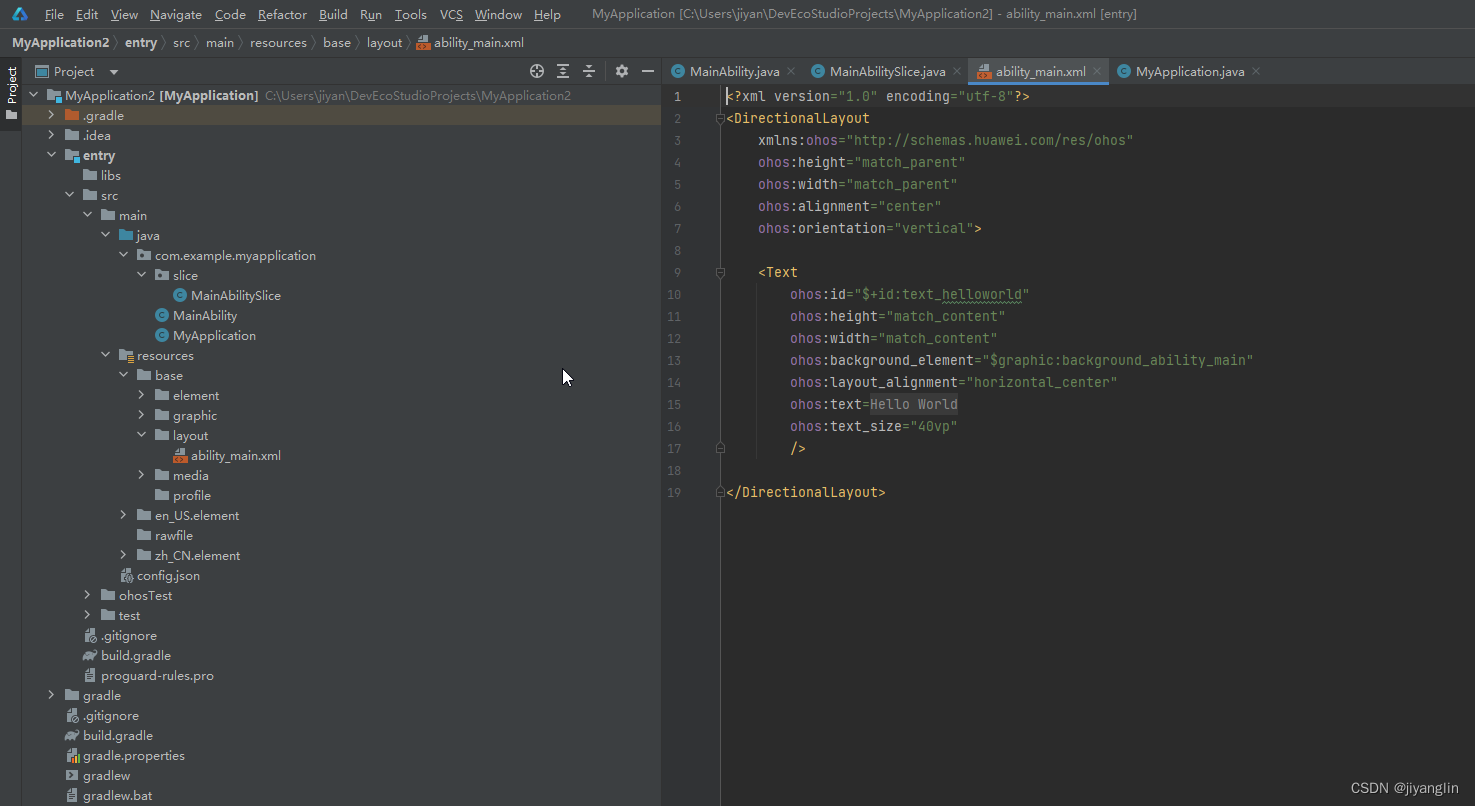Open the Tools menu
Screen dimensions: 1475x806
410,14
